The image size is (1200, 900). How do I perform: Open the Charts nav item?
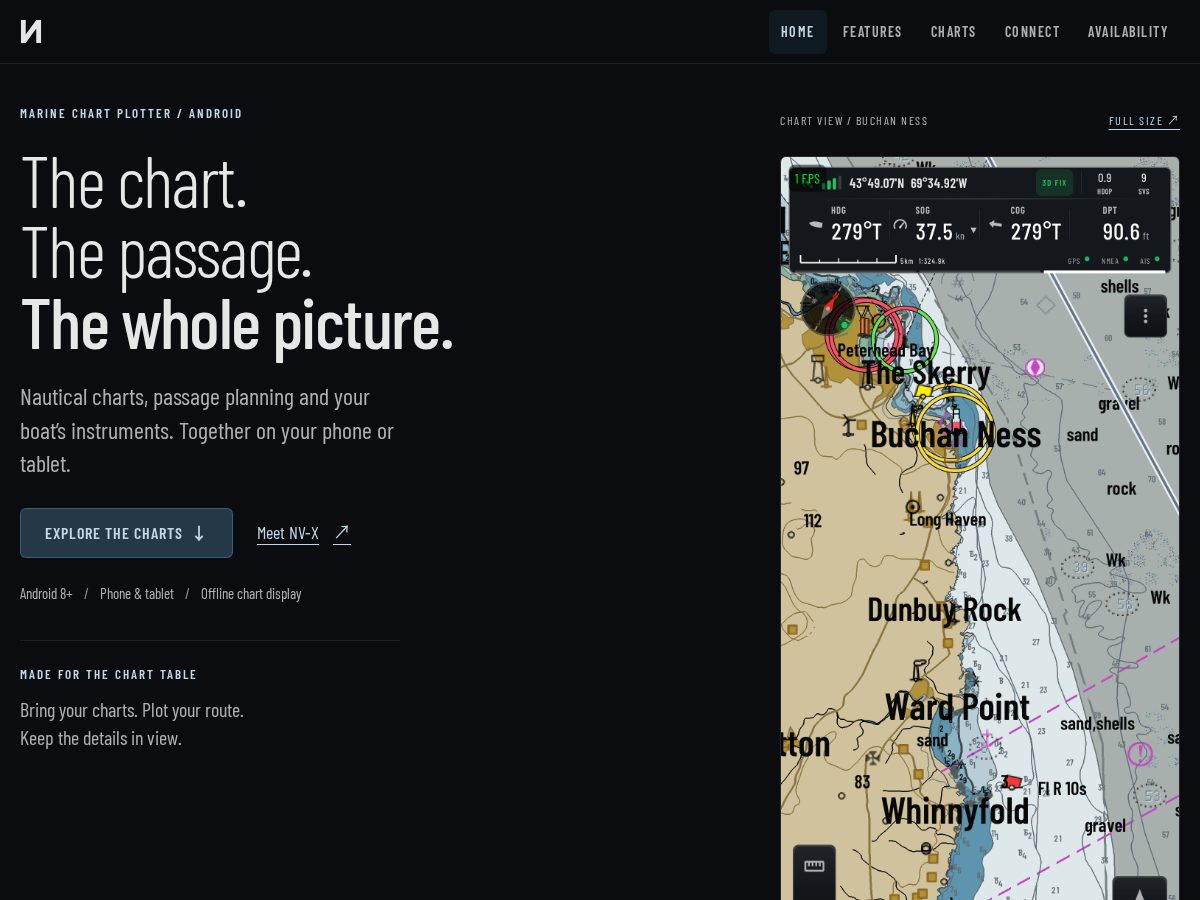(953, 32)
